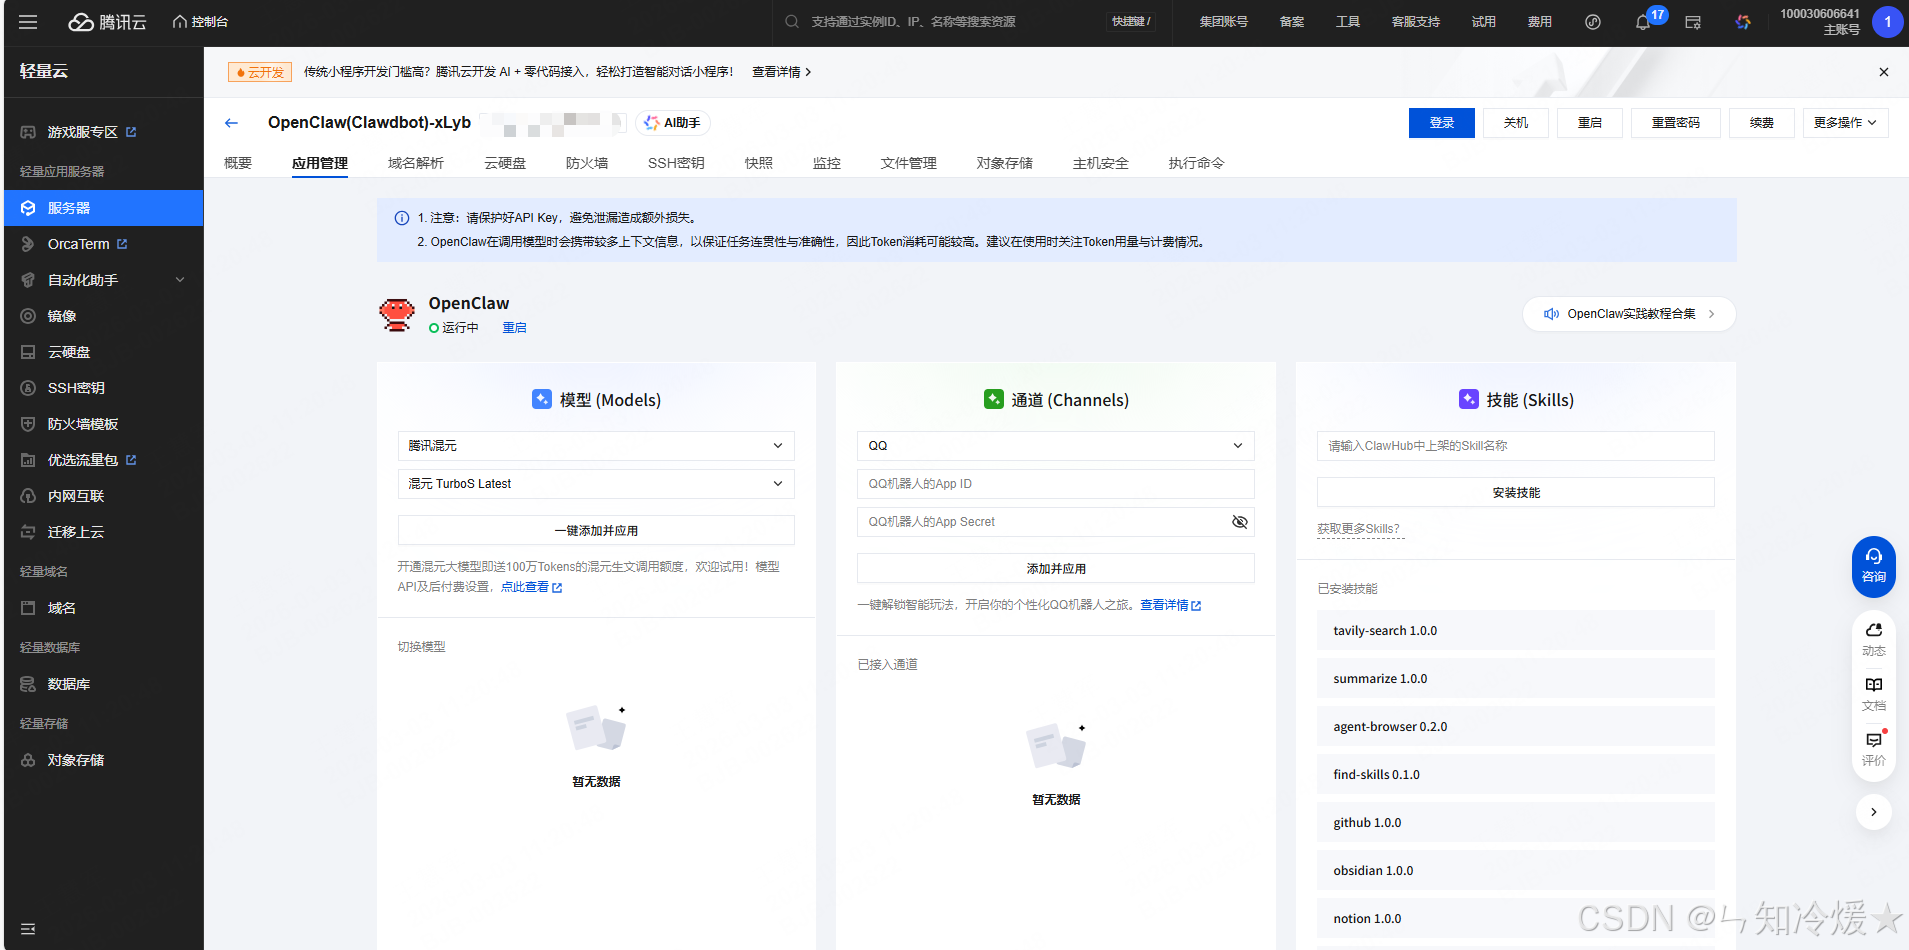This screenshot has height=950, width=1909.
Task: Click the 重置密码 button
Action: click(x=1676, y=123)
